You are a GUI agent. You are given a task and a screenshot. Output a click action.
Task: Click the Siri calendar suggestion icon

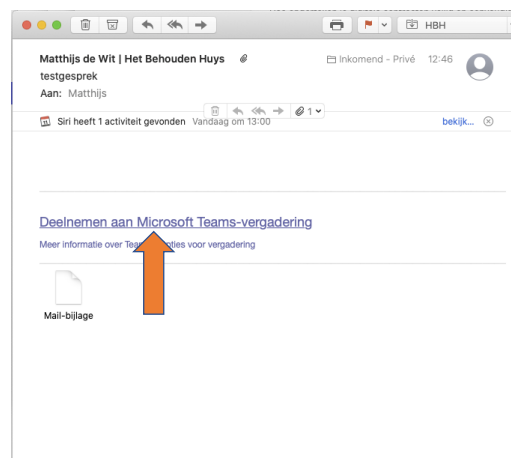click(45, 121)
